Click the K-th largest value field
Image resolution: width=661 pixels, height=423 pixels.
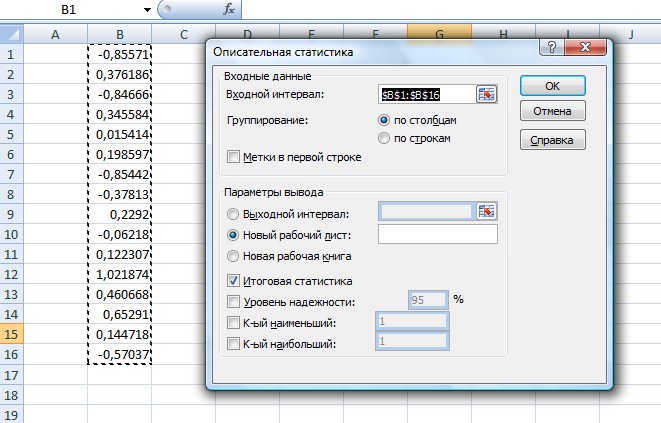tap(412, 341)
